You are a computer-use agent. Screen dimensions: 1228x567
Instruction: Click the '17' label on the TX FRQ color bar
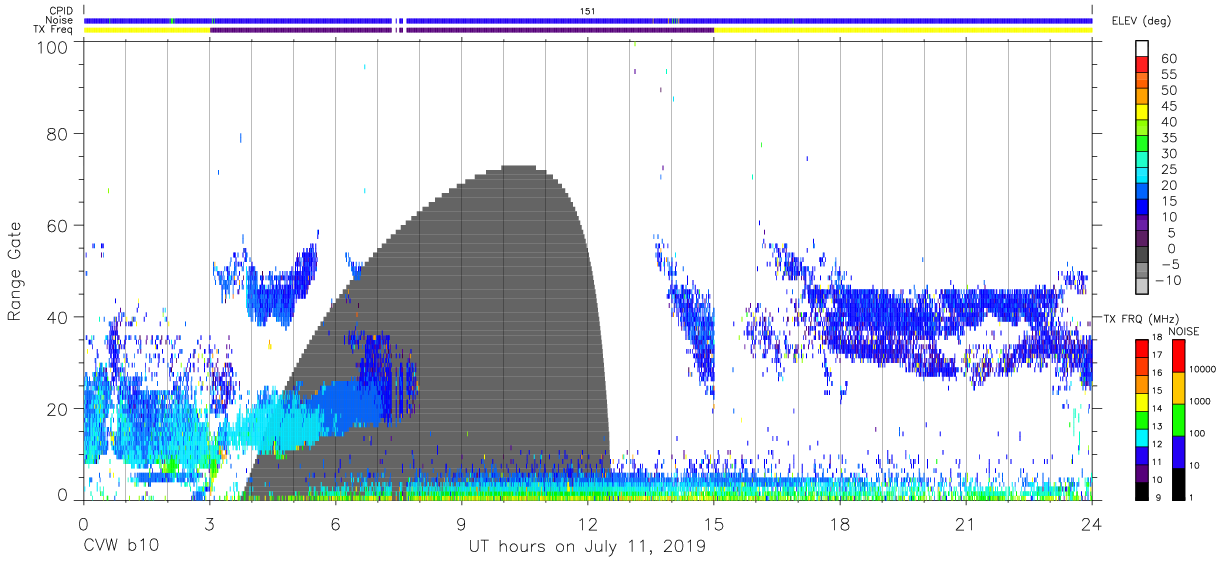[x=1157, y=355]
